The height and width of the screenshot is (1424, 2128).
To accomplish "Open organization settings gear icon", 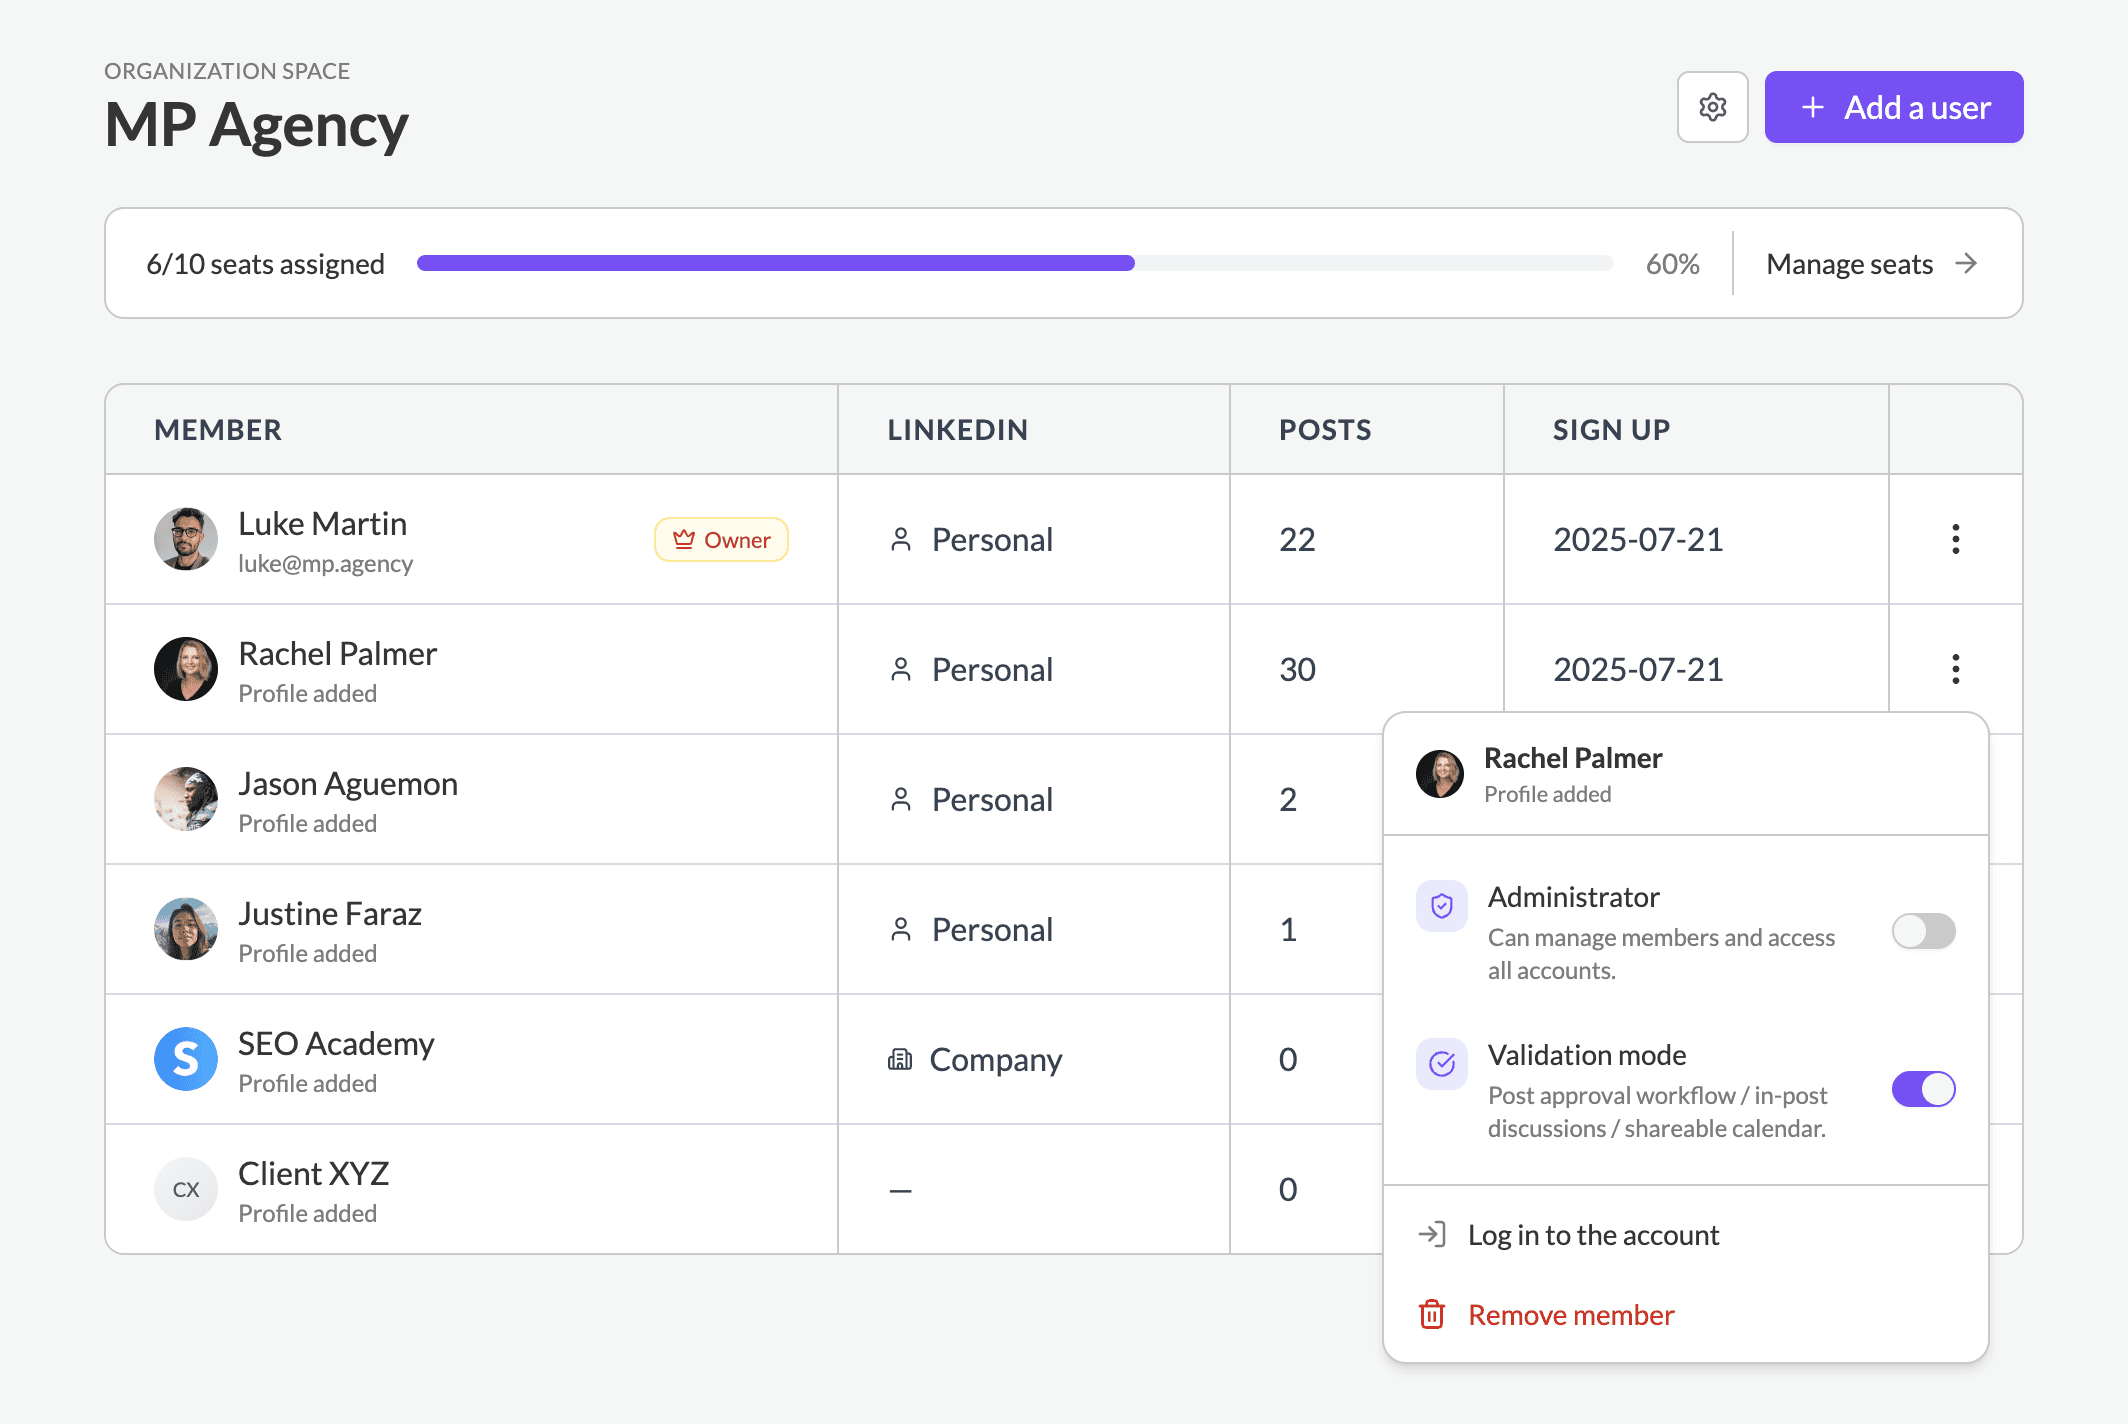I will pos(1712,107).
